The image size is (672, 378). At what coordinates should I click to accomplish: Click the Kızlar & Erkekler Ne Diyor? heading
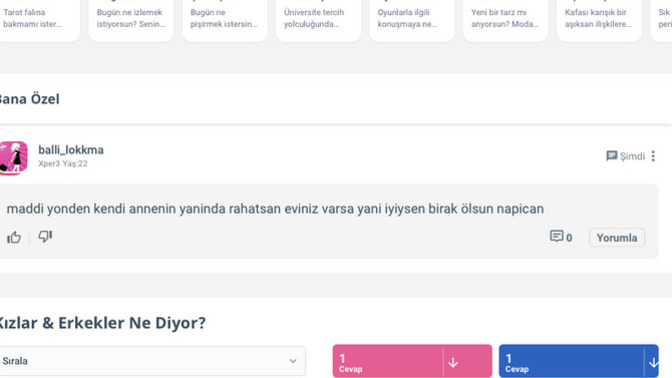point(102,323)
